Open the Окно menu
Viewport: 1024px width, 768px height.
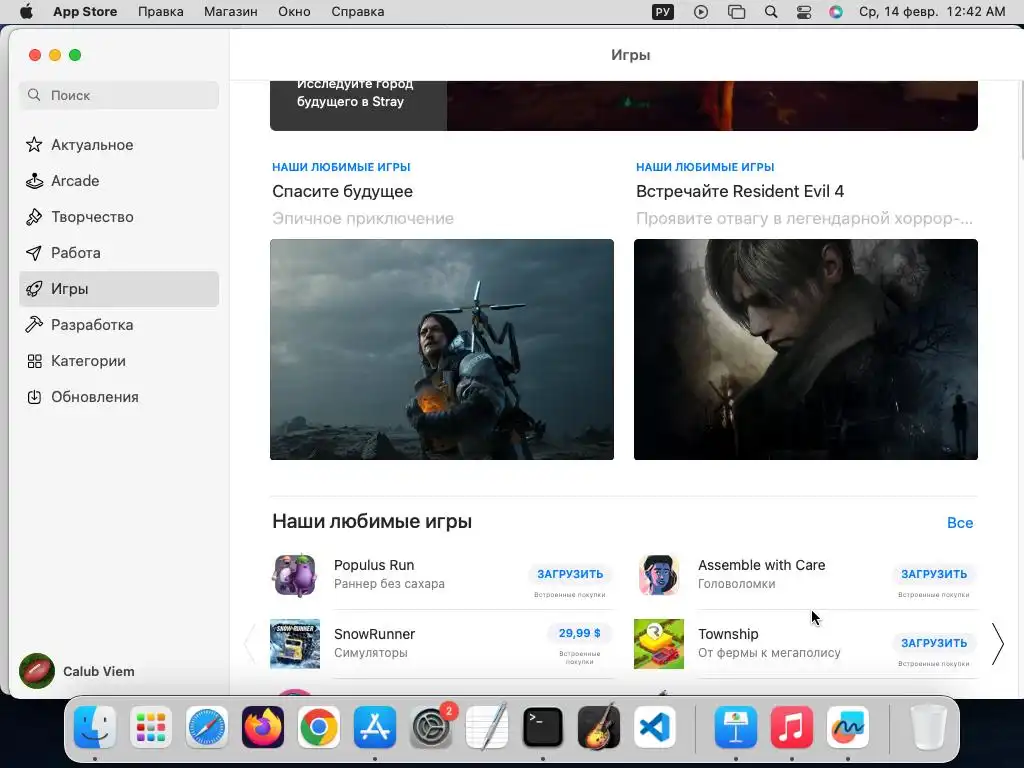(294, 12)
